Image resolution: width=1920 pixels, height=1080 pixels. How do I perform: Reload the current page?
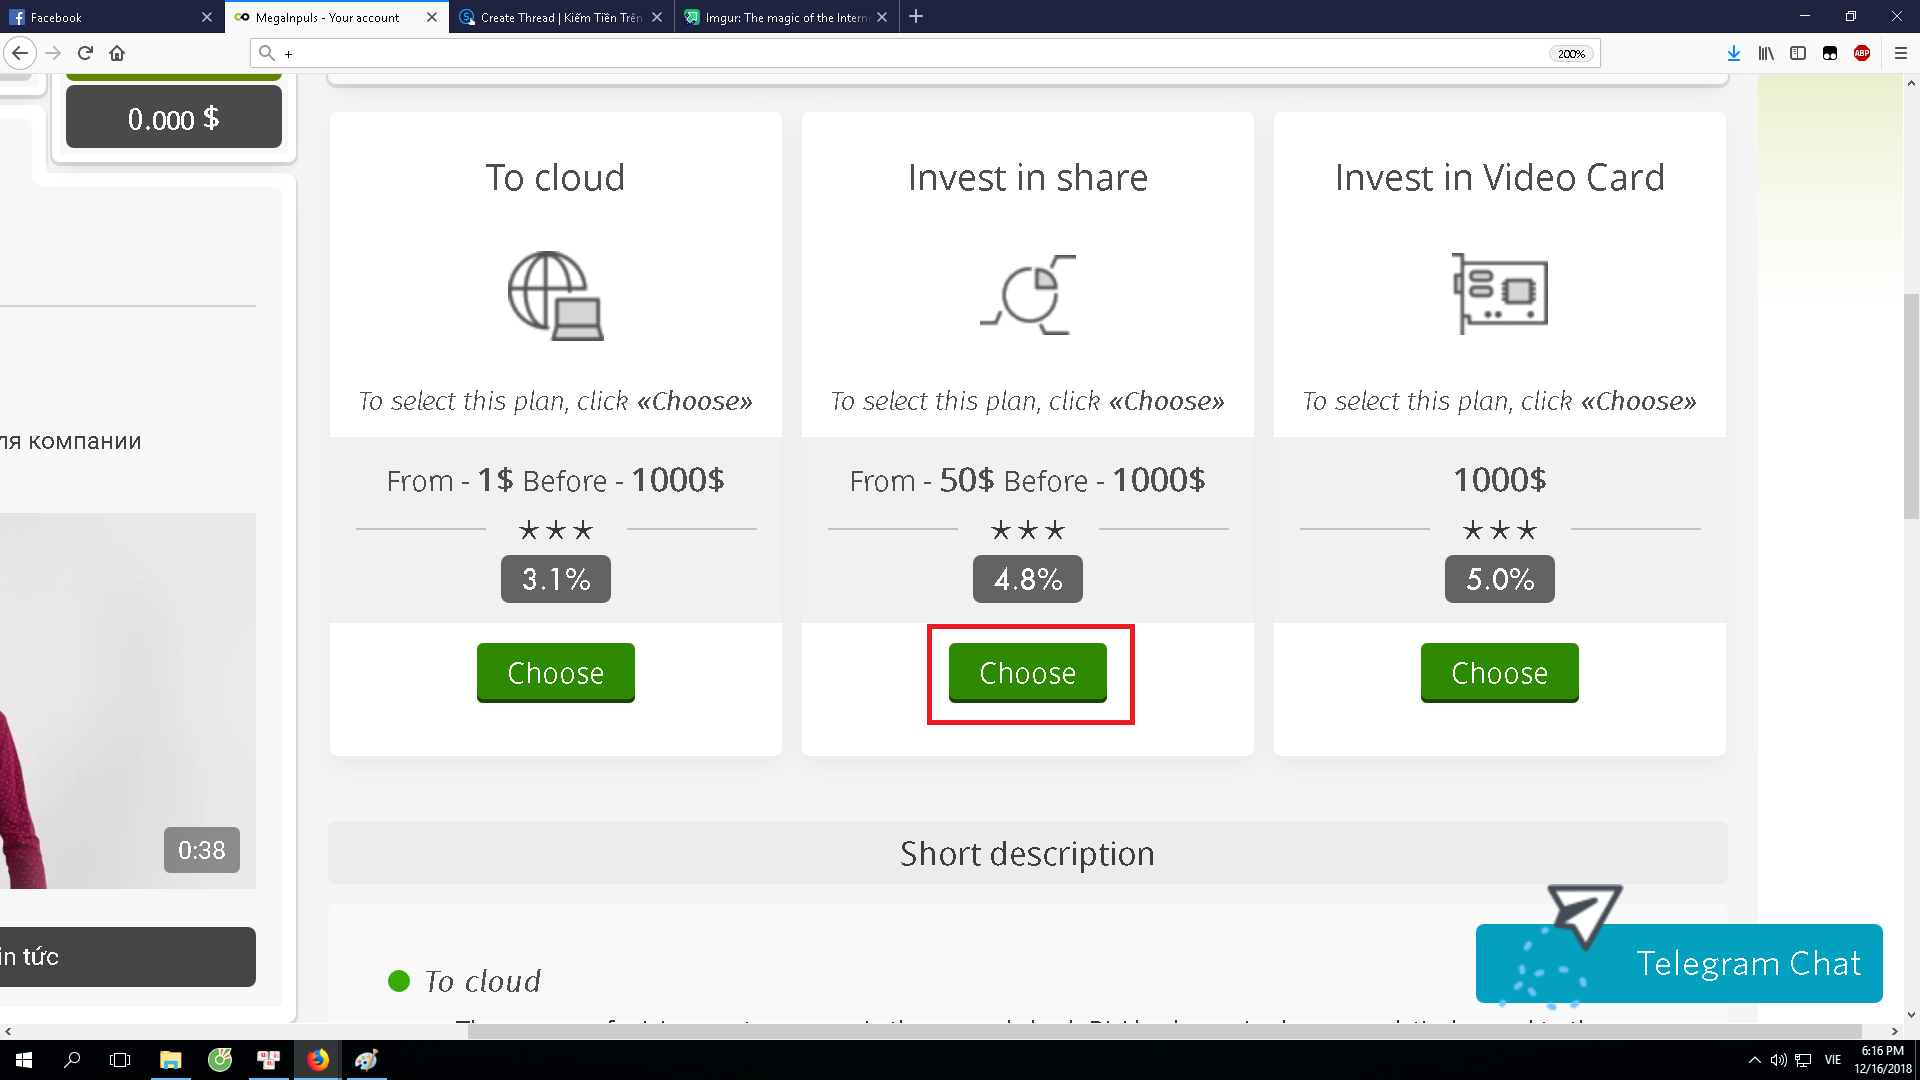85,53
